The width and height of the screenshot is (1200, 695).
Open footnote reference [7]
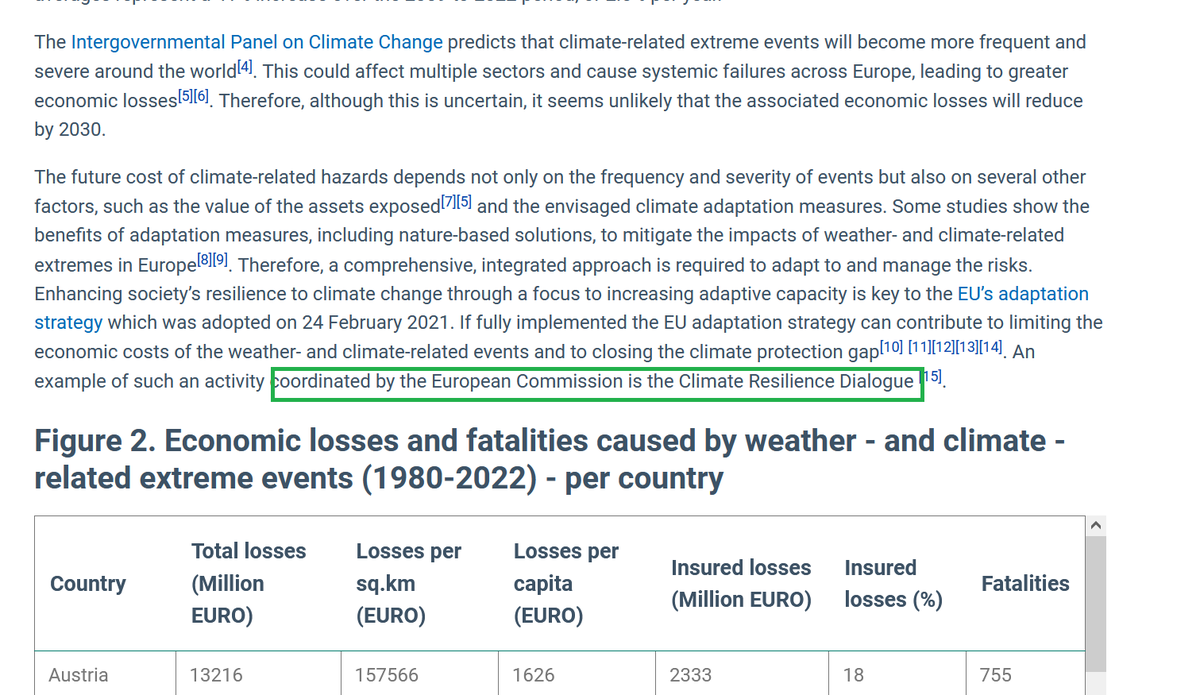(x=449, y=203)
